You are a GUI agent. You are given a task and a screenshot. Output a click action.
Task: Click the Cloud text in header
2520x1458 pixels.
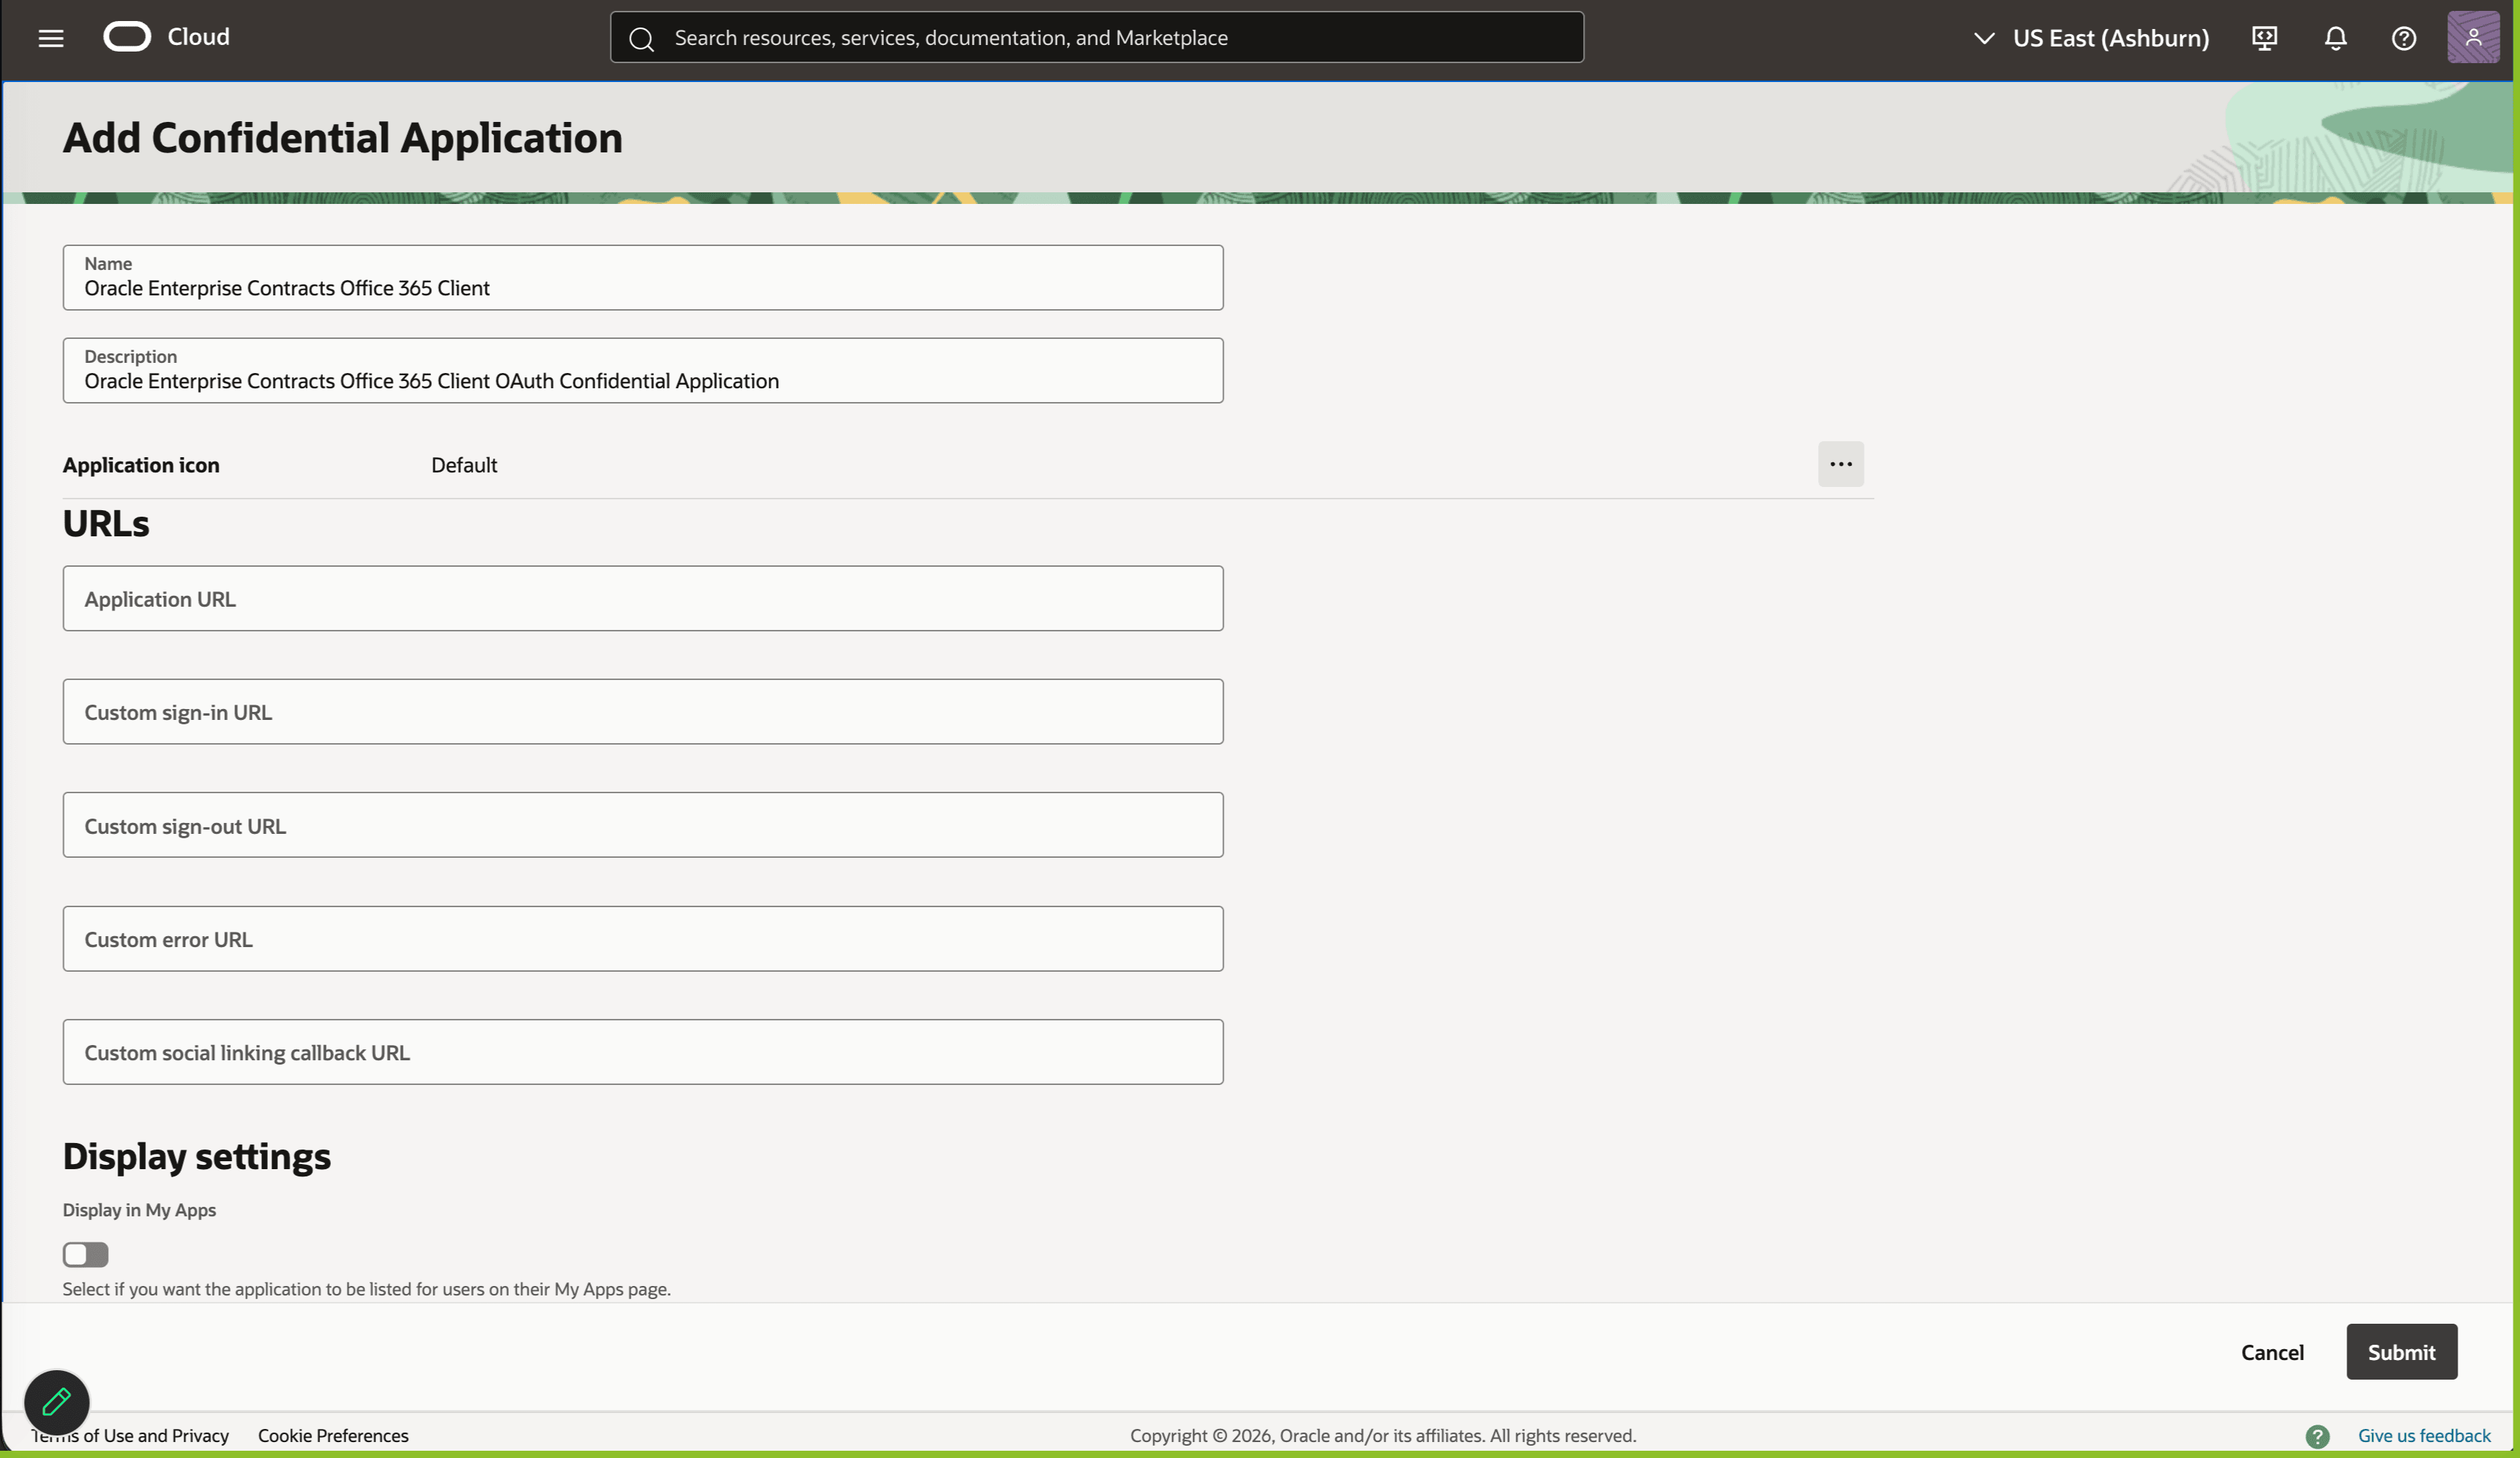click(198, 37)
